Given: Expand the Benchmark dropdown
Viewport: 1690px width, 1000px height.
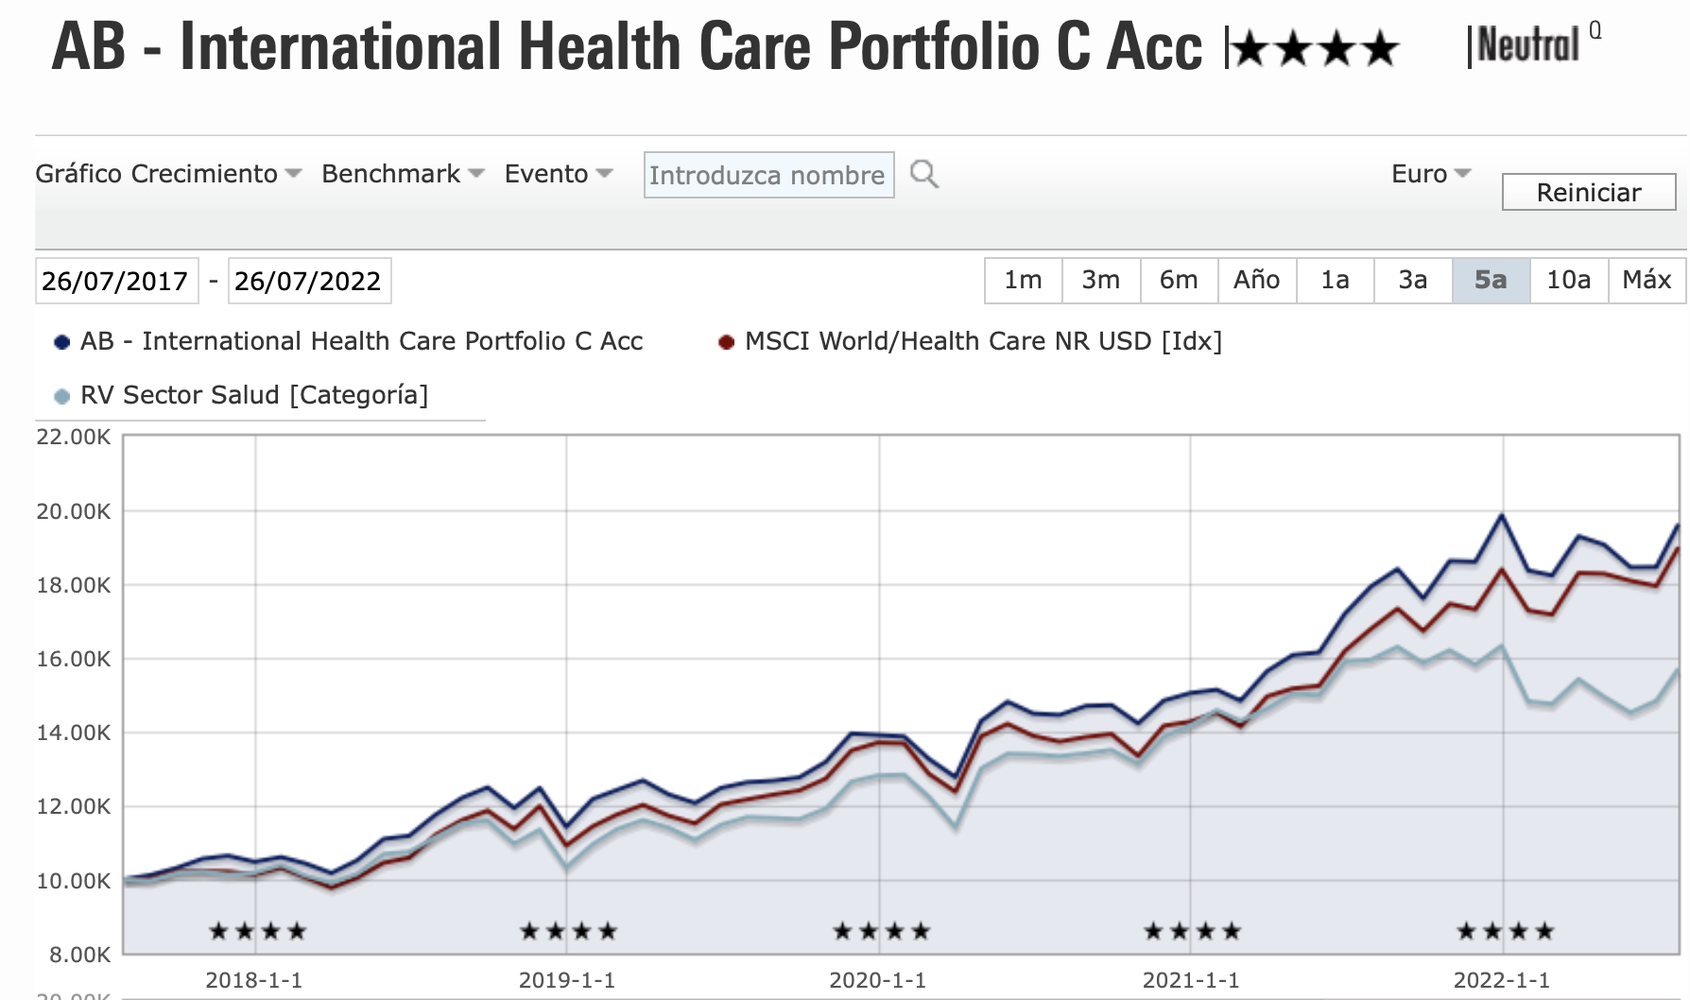Looking at the screenshot, I should click(402, 174).
